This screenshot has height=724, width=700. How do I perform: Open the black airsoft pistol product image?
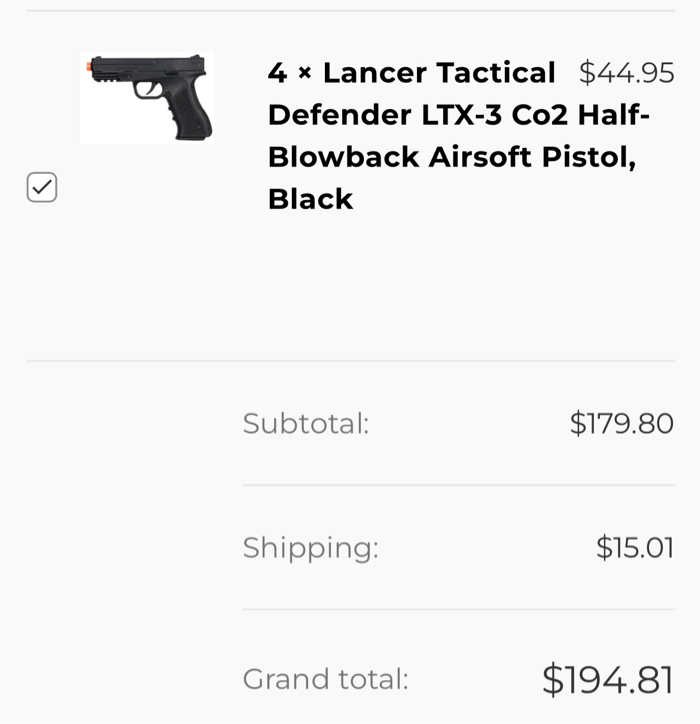tap(147, 97)
